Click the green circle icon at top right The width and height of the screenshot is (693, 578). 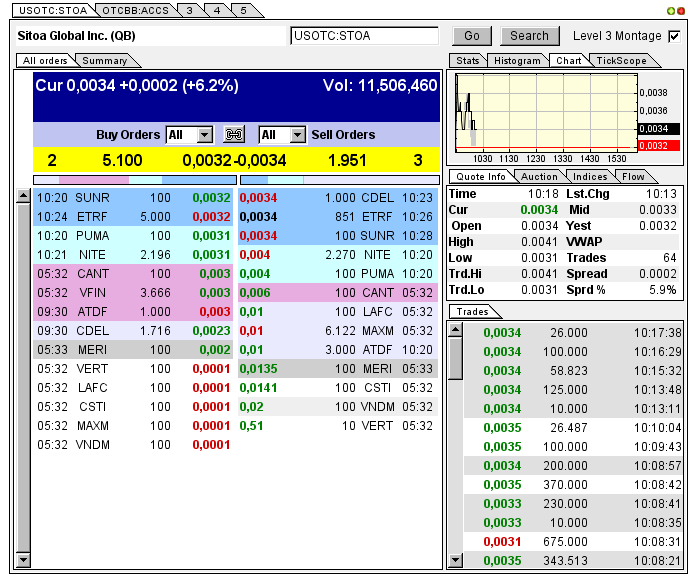(x=670, y=11)
